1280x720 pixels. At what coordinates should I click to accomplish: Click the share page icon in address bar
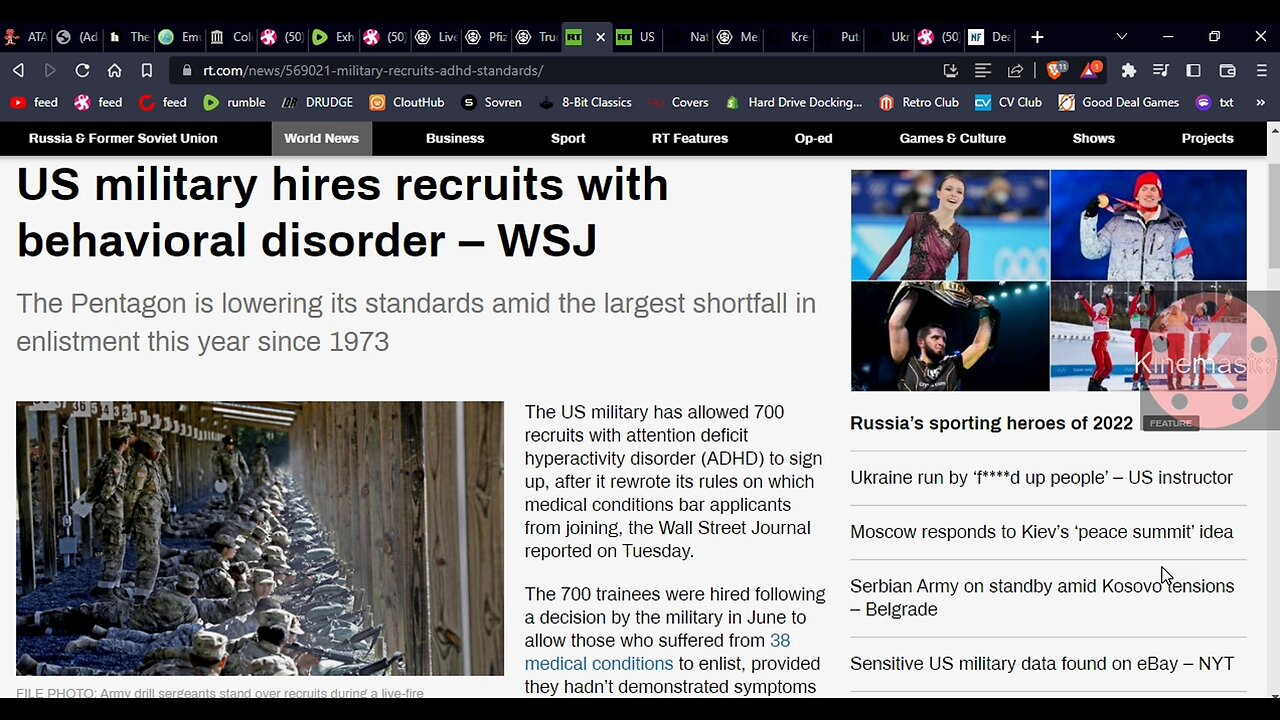pyautogui.click(x=1015, y=70)
